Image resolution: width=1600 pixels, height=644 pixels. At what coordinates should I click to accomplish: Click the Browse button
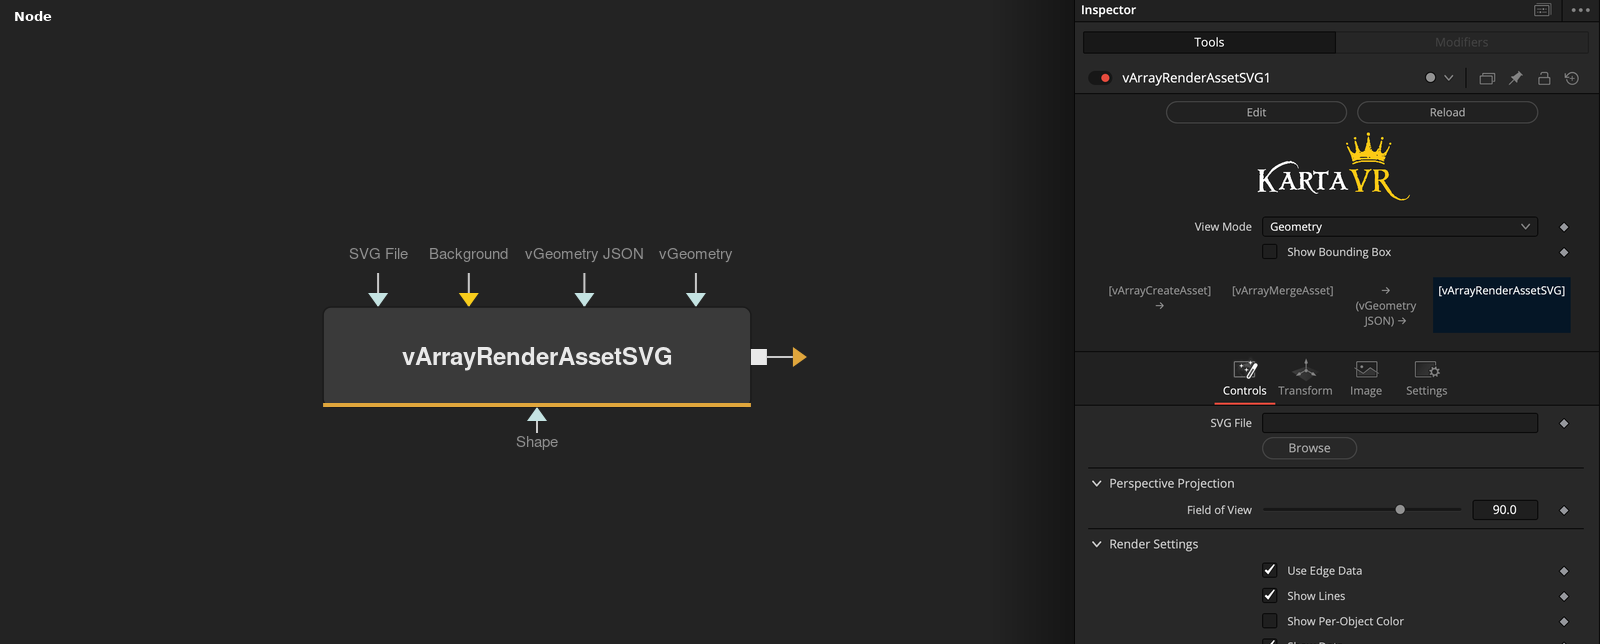[1309, 448]
